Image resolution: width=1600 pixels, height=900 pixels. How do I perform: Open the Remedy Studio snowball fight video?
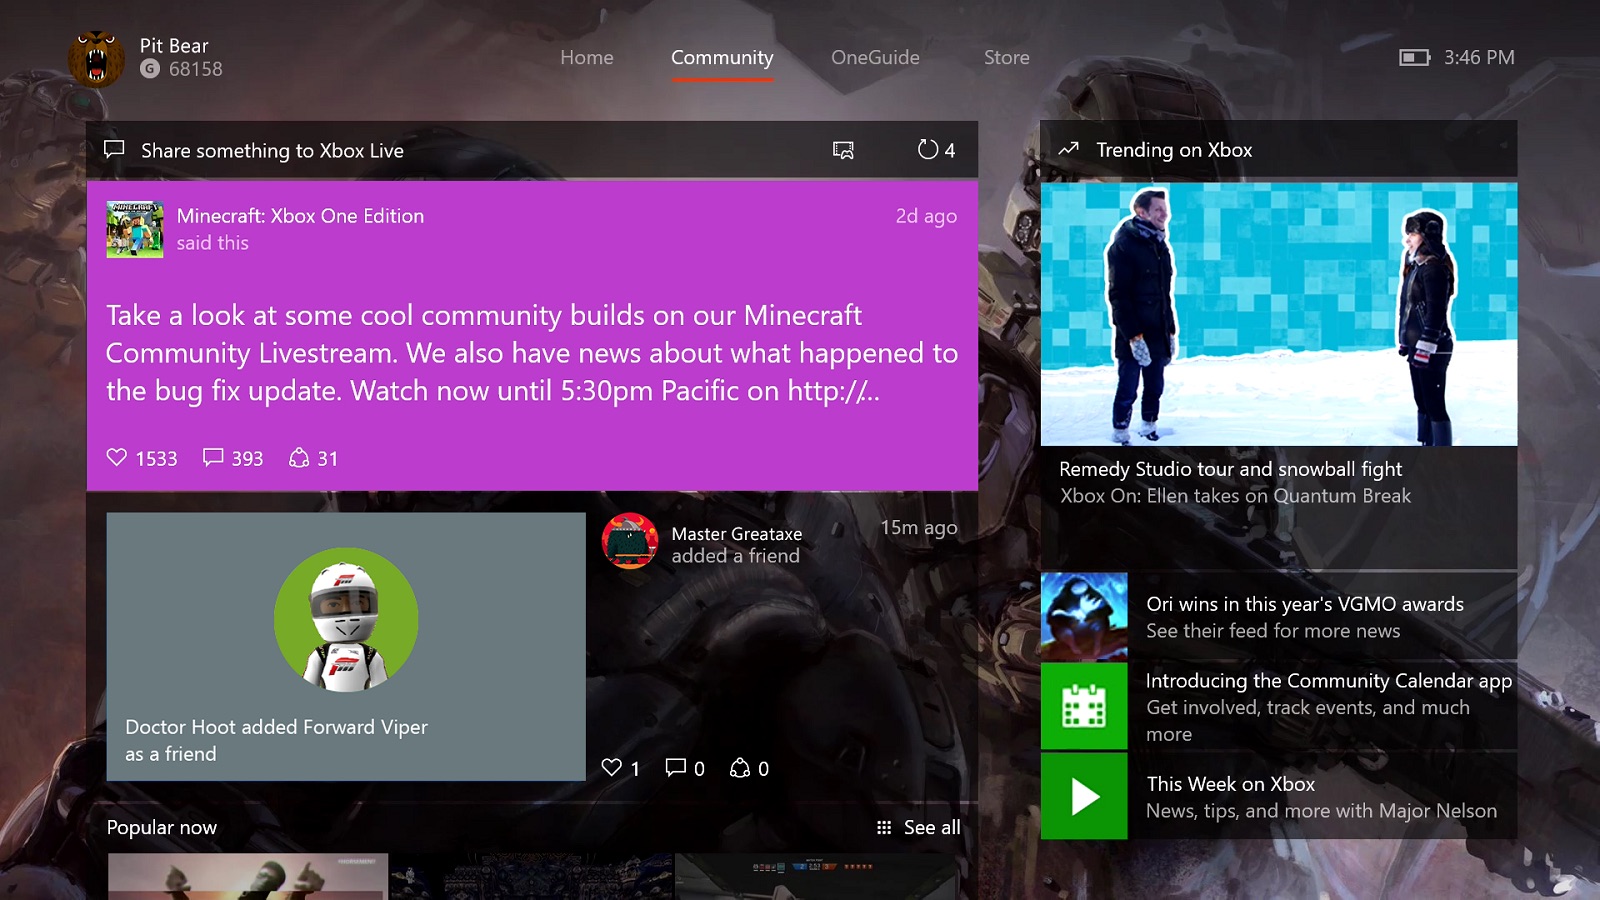tap(1280, 315)
